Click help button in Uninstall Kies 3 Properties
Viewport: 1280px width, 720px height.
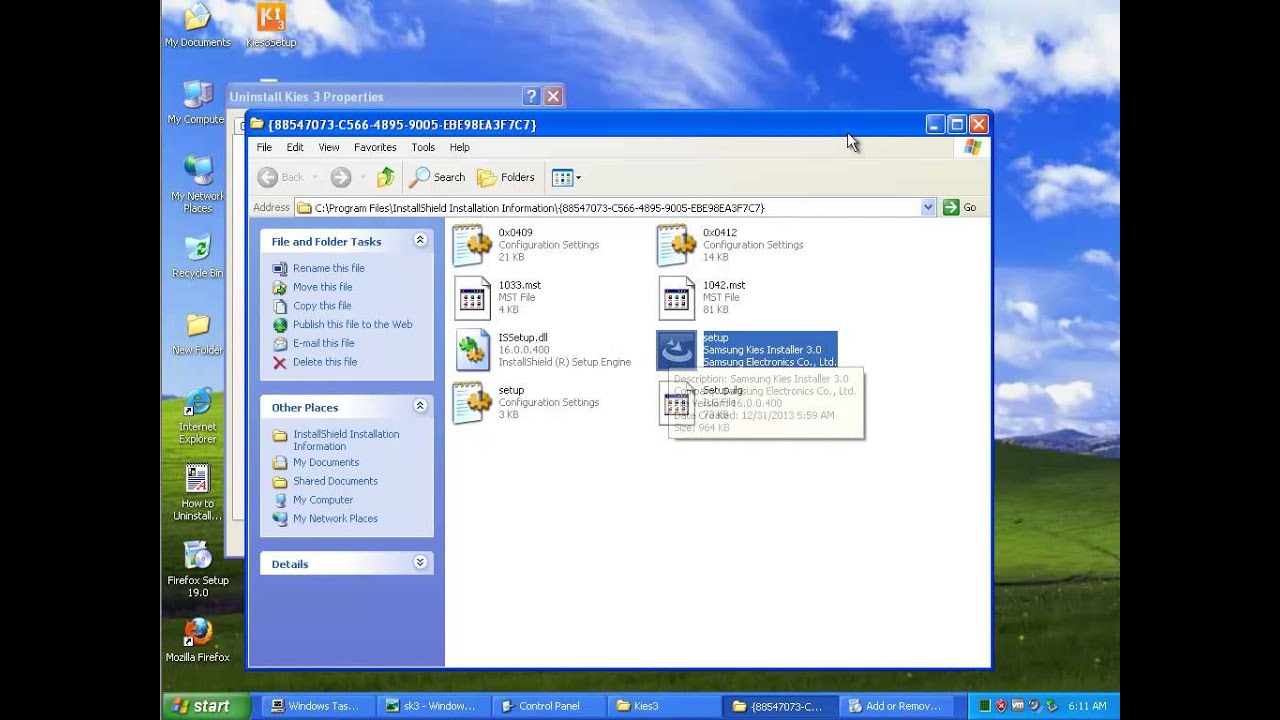coord(531,96)
